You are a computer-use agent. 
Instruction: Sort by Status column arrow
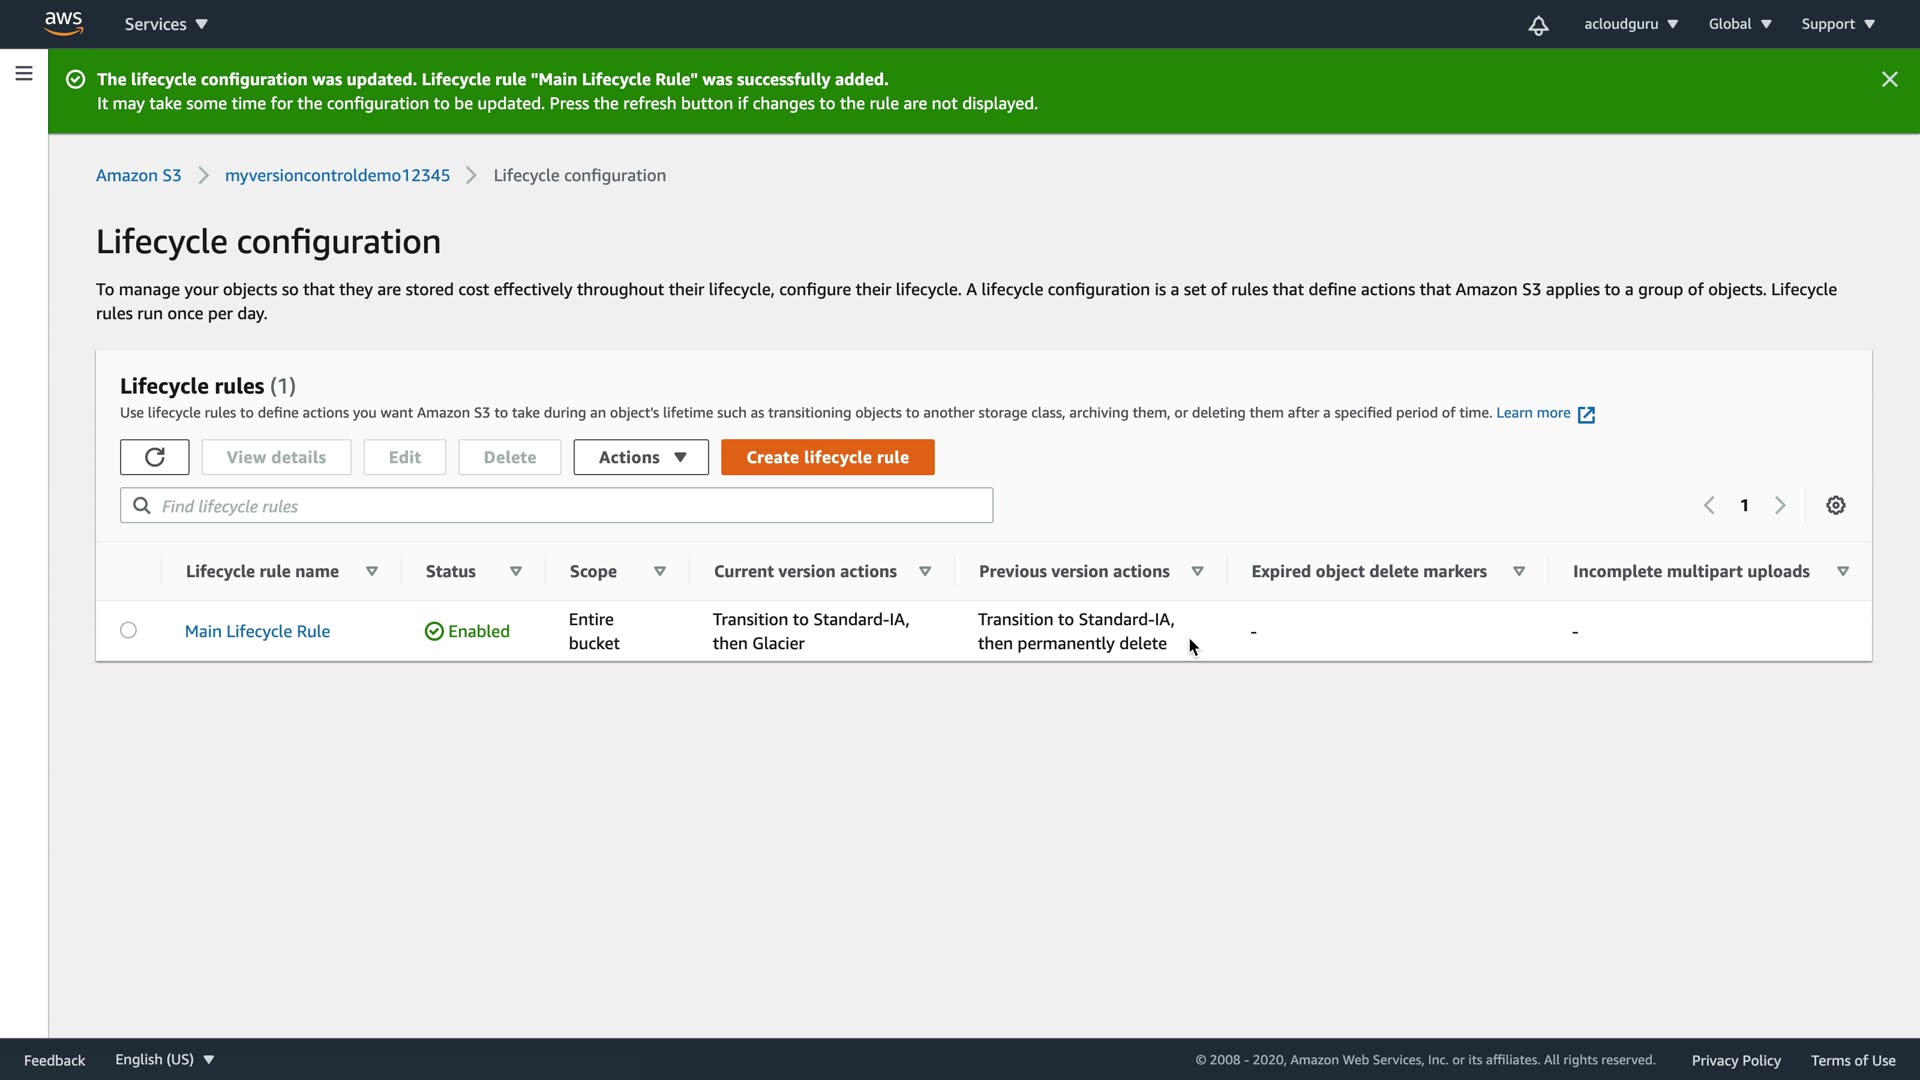pyautogui.click(x=516, y=571)
